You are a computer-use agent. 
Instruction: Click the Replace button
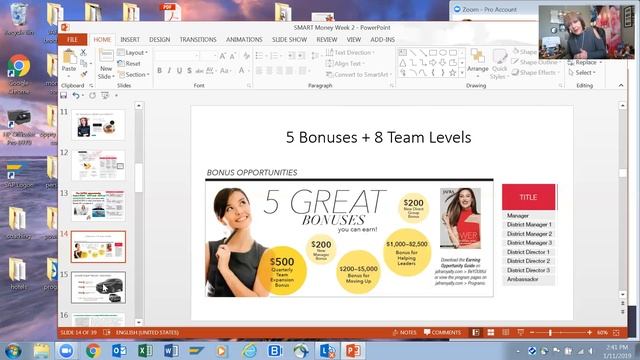coord(584,62)
